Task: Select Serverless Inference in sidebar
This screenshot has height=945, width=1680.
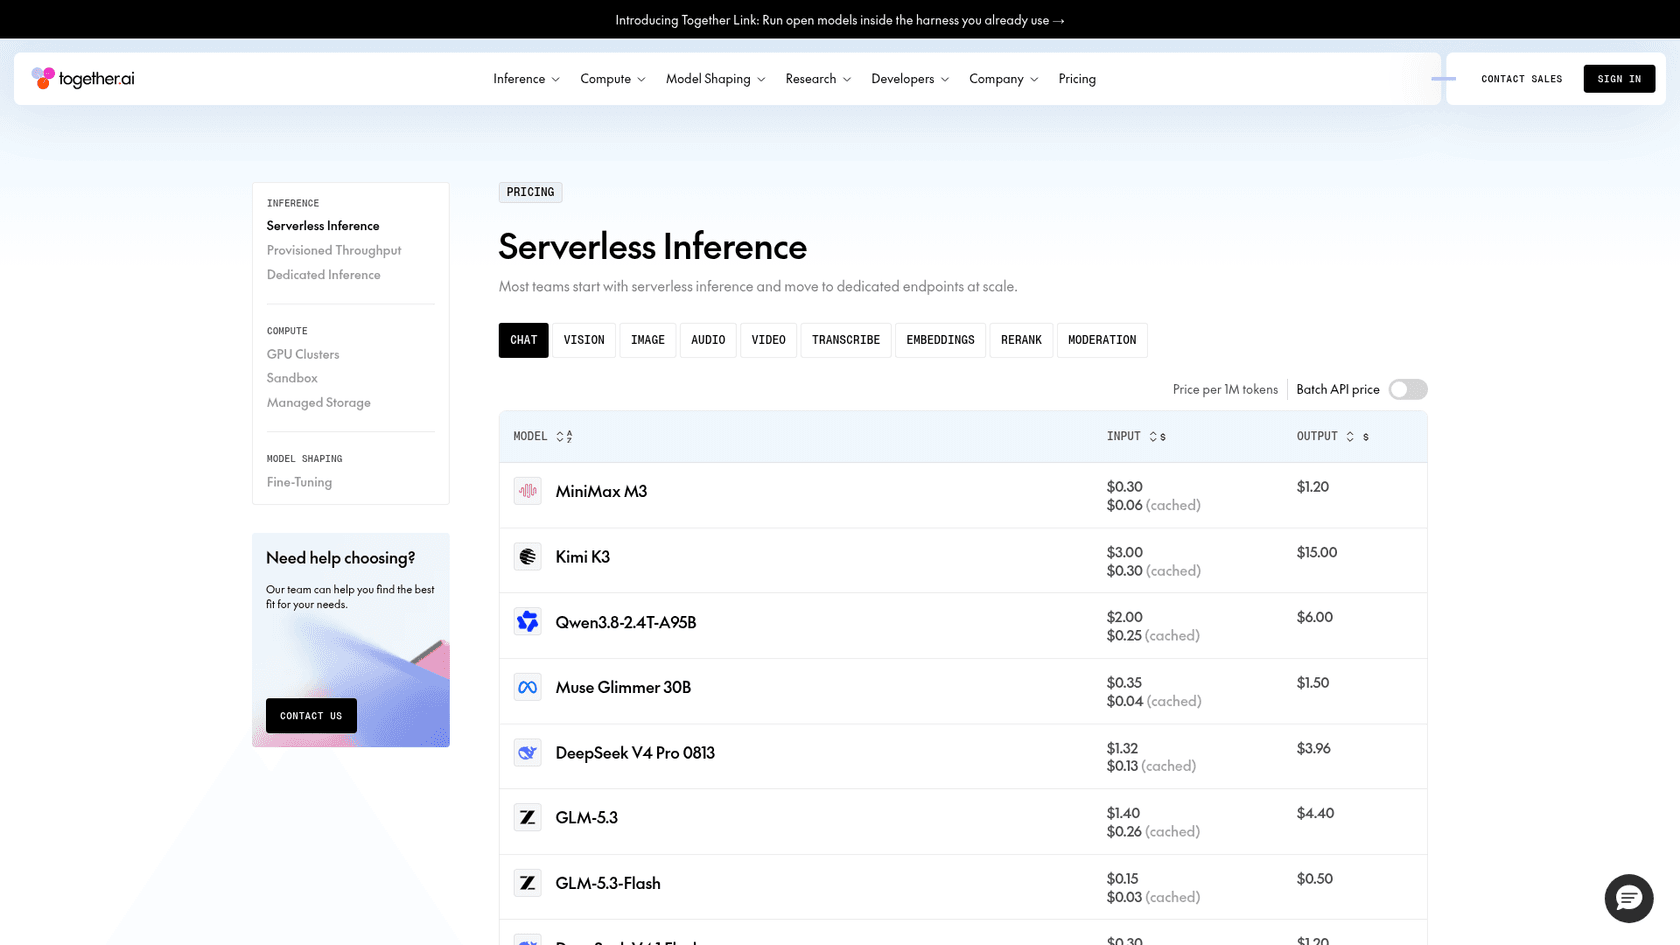Action: (x=323, y=226)
